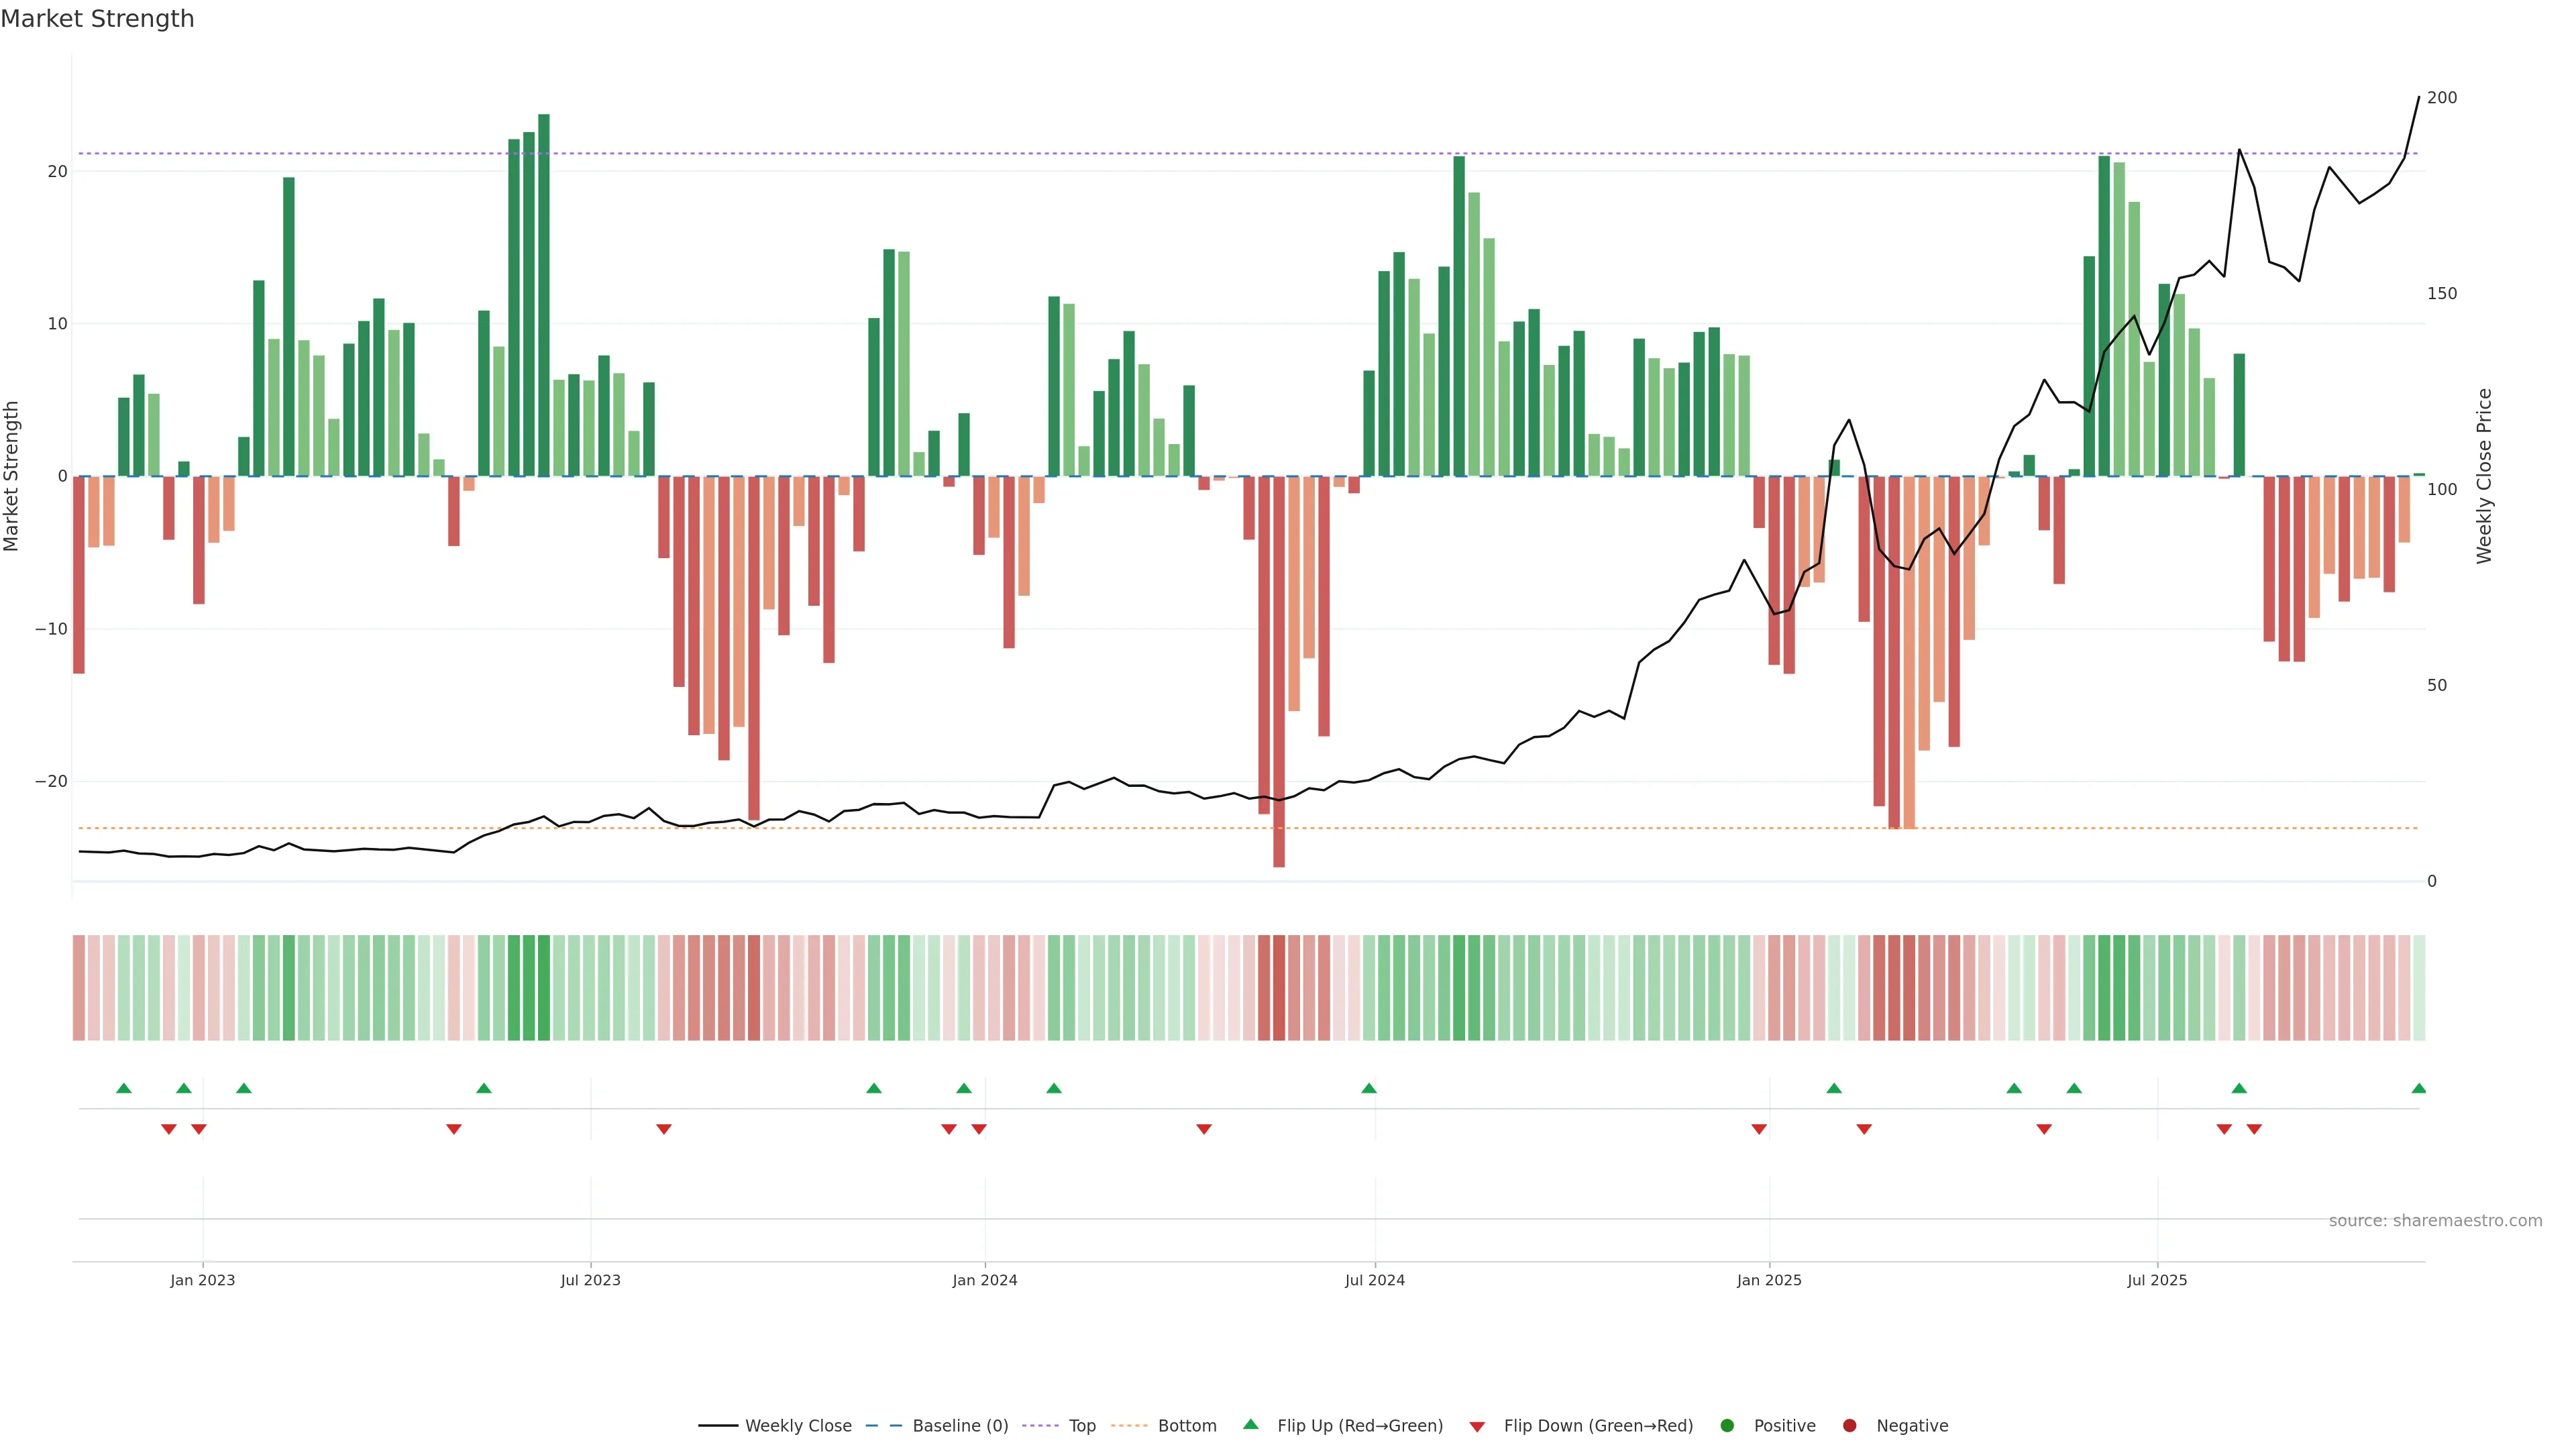2576x1449 pixels.
Task: Click the Negative red circle legend icon
Action: (1849, 1426)
